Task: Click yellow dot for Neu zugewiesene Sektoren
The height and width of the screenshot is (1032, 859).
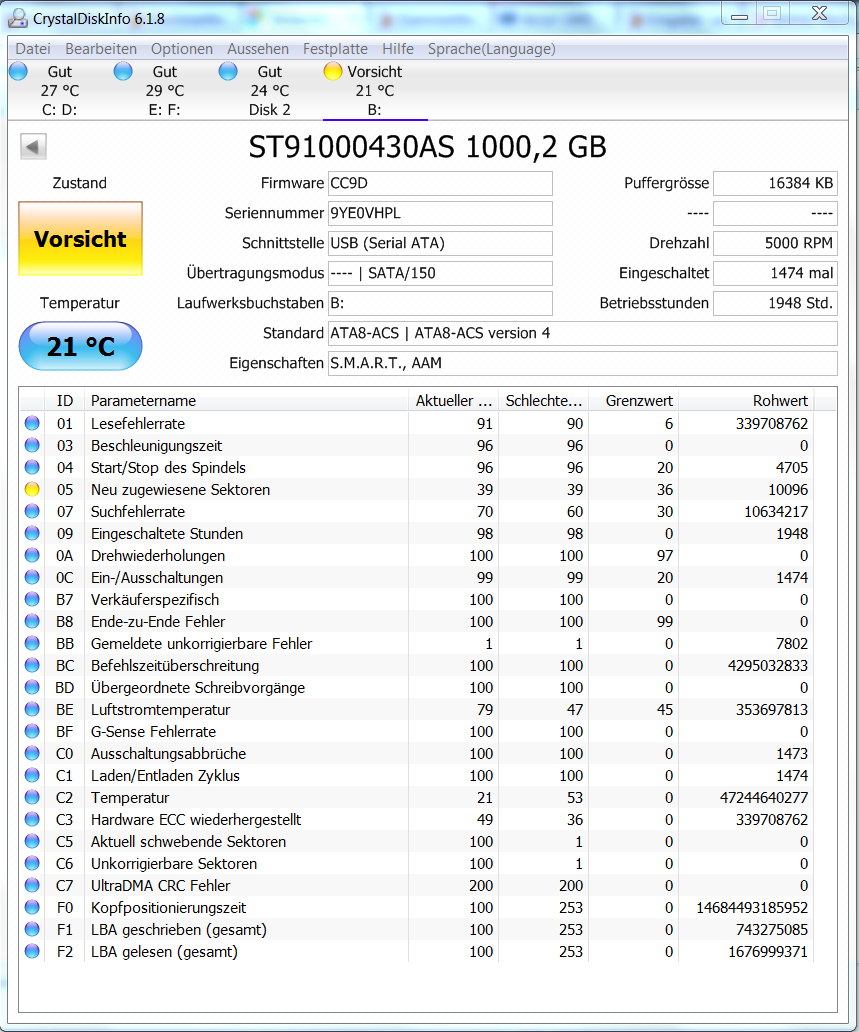Action: click(x=32, y=490)
